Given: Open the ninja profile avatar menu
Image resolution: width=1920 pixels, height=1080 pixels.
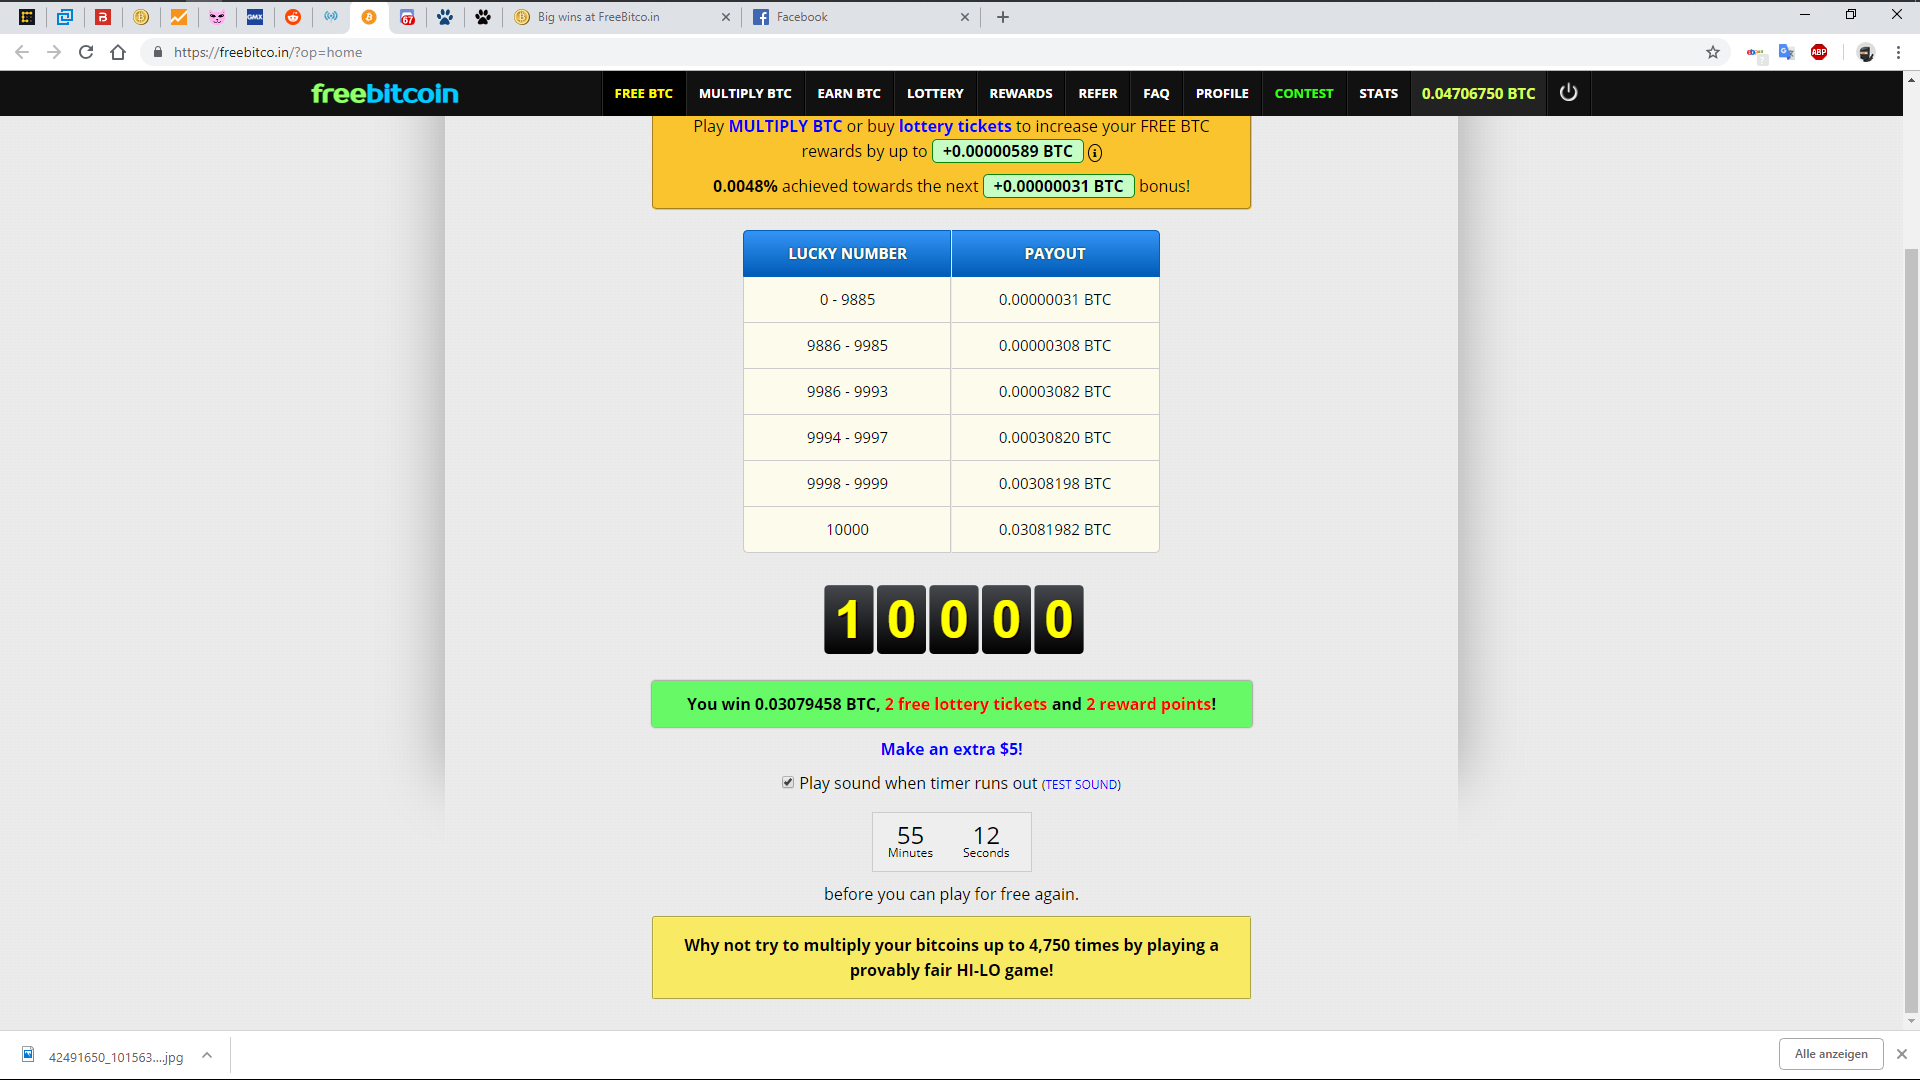Looking at the screenshot, I should (1866, 52).
